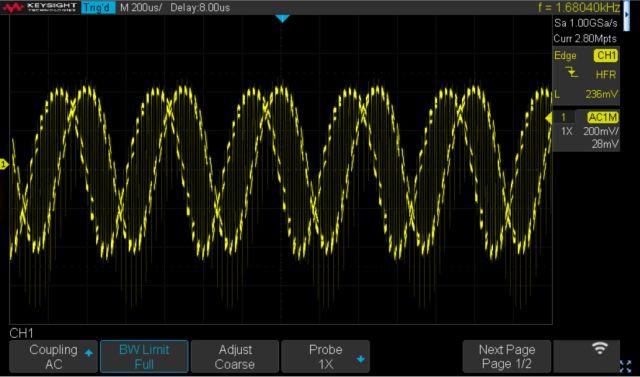Click the falling edge trigger slope icon
This screenshot has height=377, width=640.
tap(573, 73)
